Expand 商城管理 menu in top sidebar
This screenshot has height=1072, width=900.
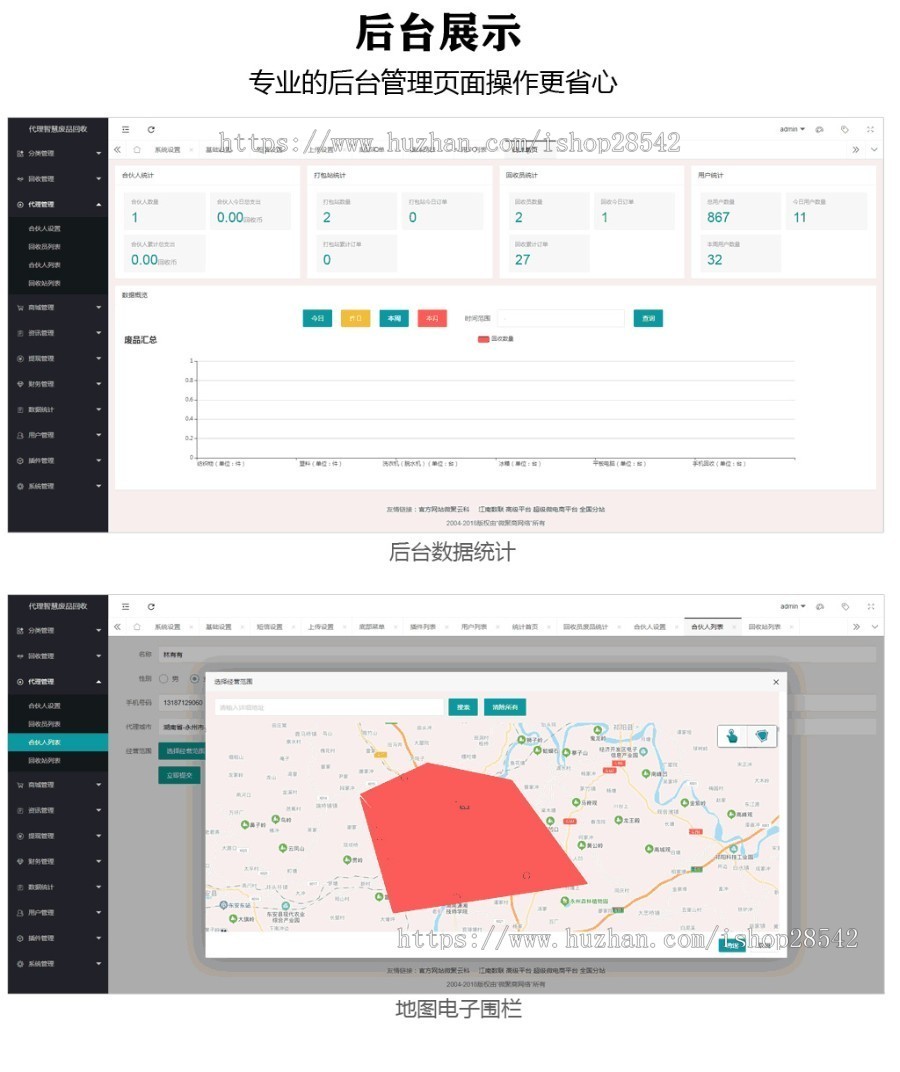(58, 307)
